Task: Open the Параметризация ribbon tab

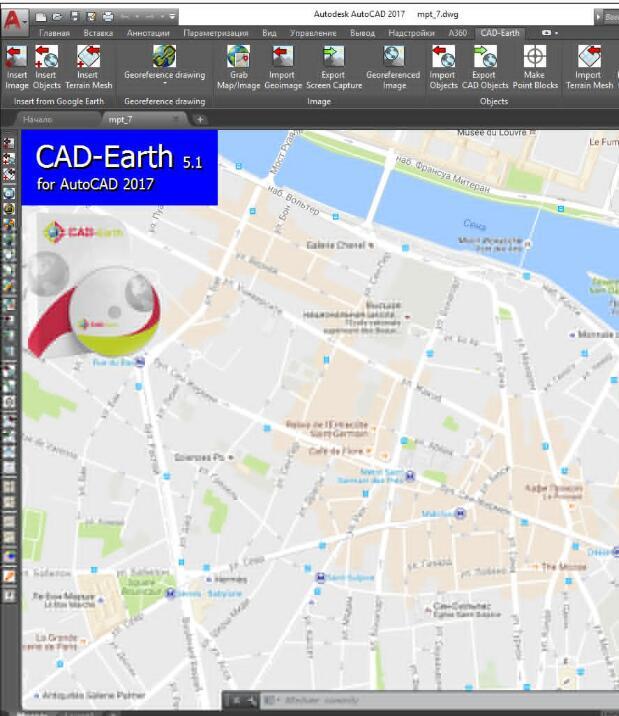Action: click(215, 33)
